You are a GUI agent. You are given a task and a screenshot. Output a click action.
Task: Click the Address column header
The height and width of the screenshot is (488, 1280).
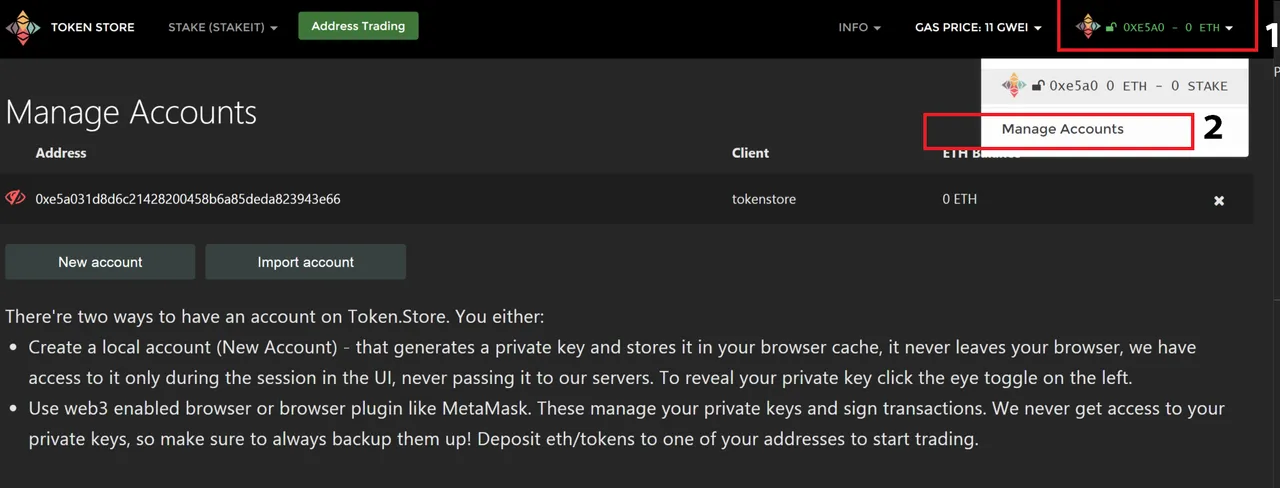pyautogui.click(x=61, y=153)
